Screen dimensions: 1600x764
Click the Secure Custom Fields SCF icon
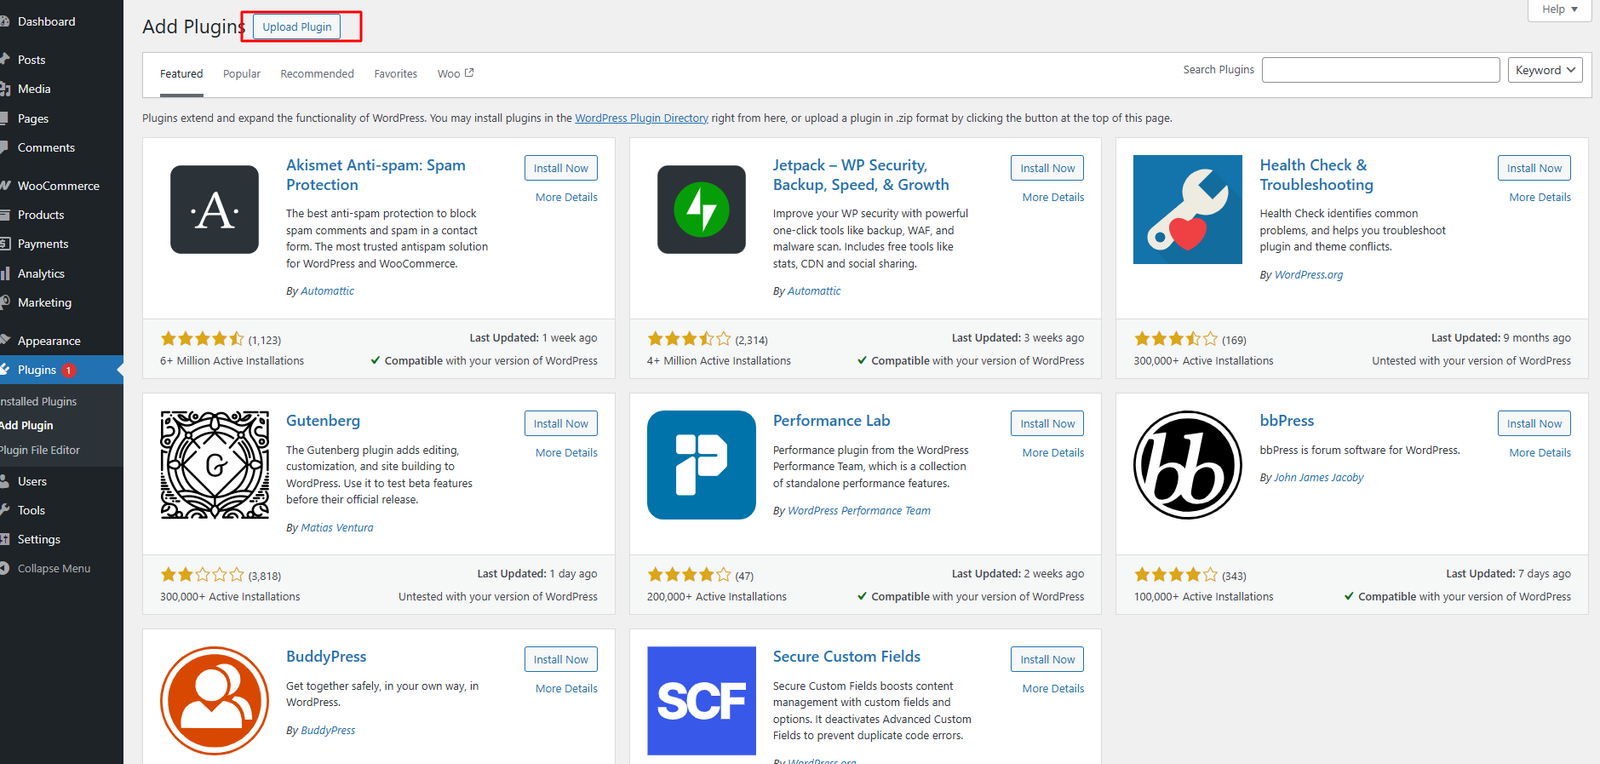[701, 701]
